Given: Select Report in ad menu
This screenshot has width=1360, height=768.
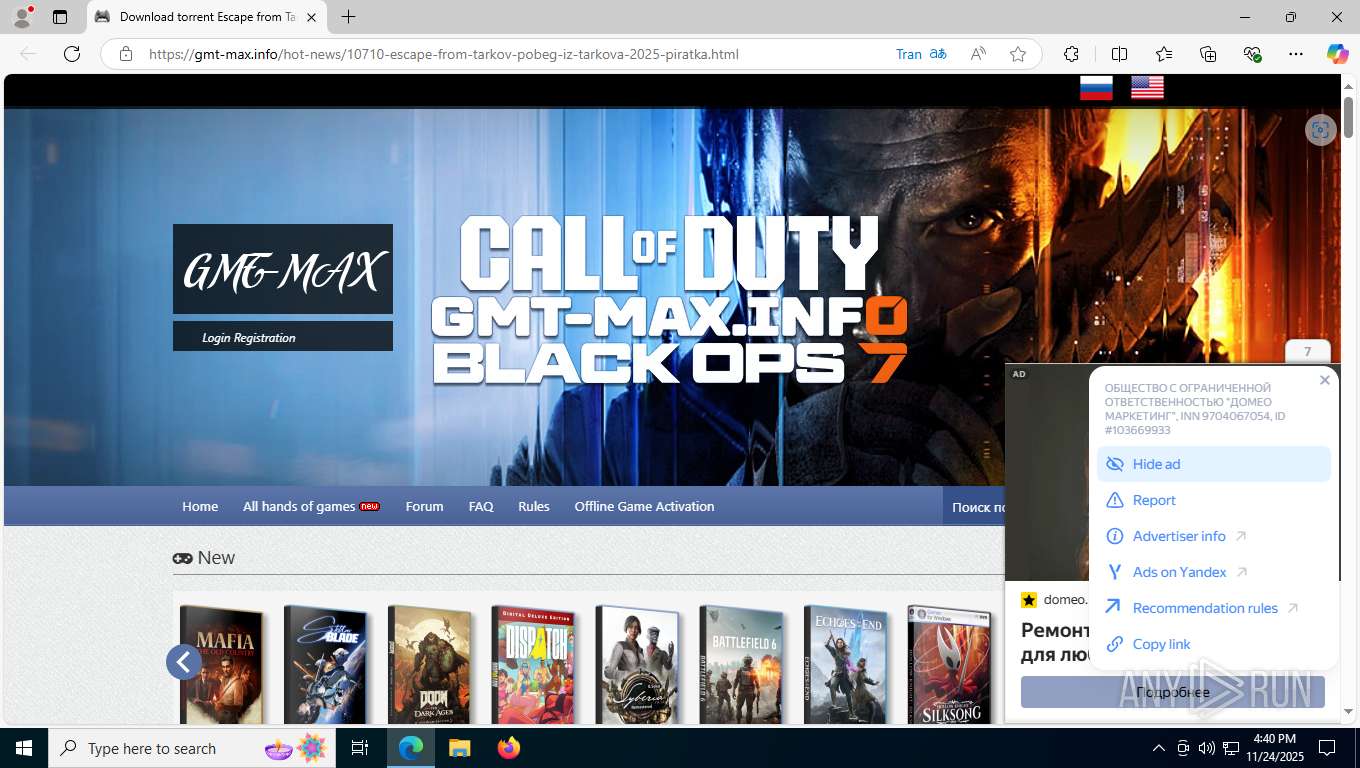Looking at the screenshot, I should [x=1214, y=500].
